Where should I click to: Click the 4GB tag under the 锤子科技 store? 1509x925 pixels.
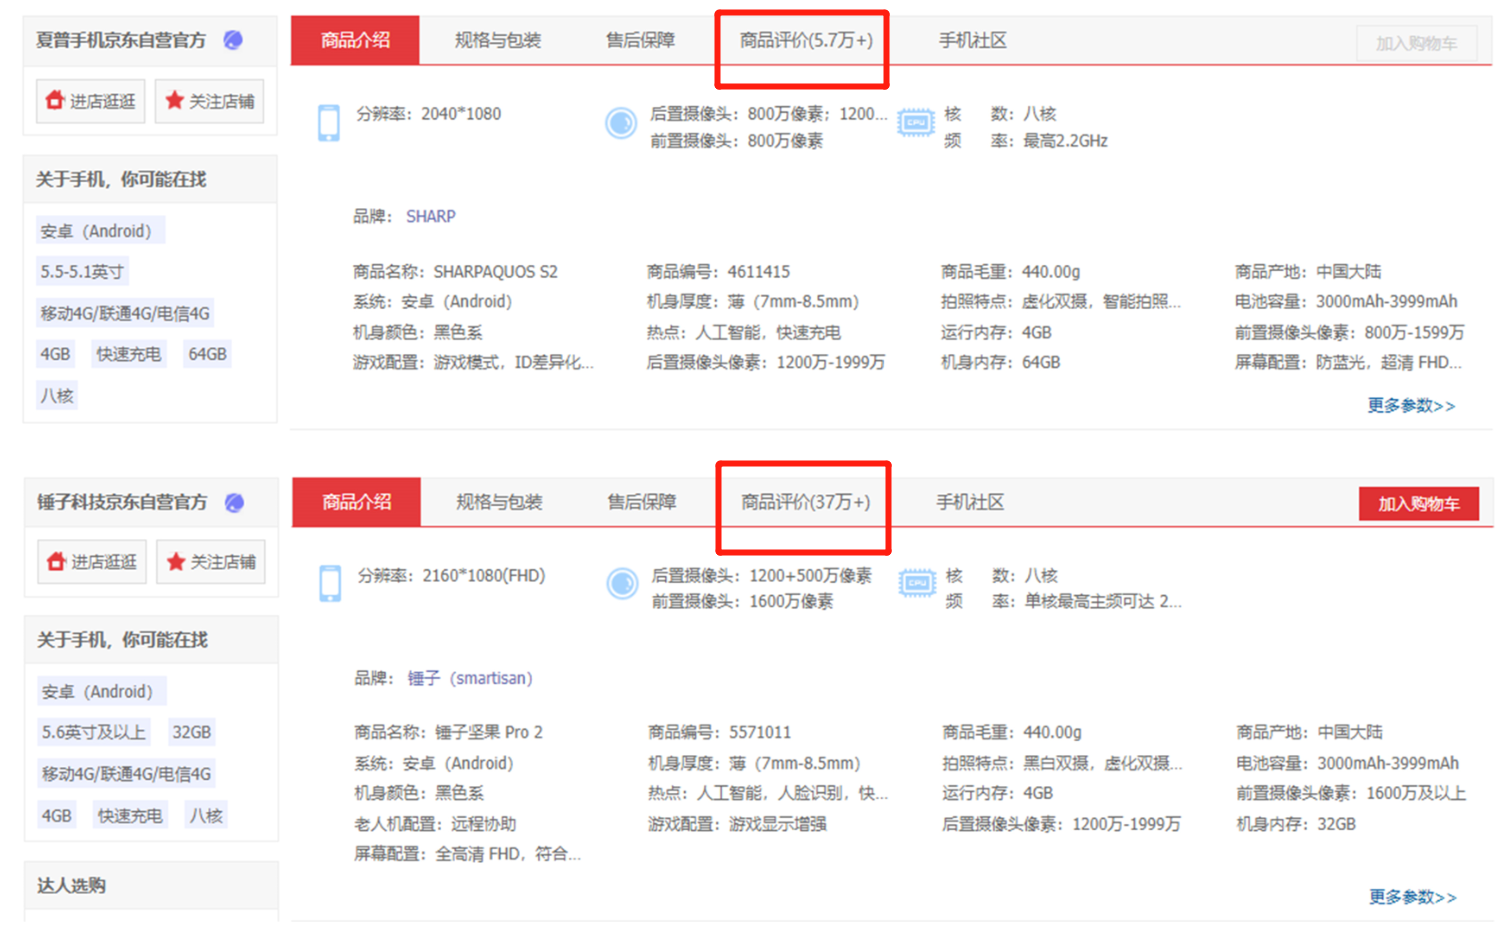coord(57,816)
